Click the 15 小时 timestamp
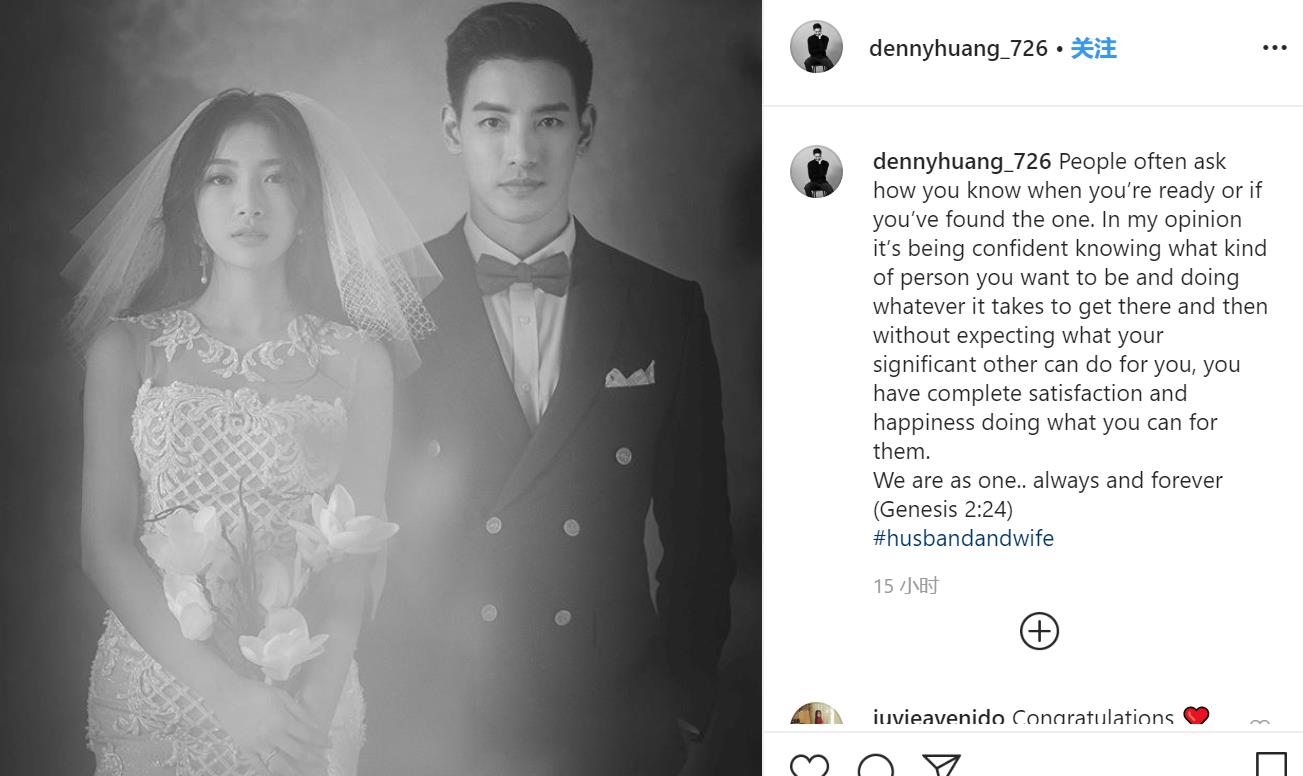Image resolution: width=1303 pixels, height=776 pixels. [x=906, y=586]
